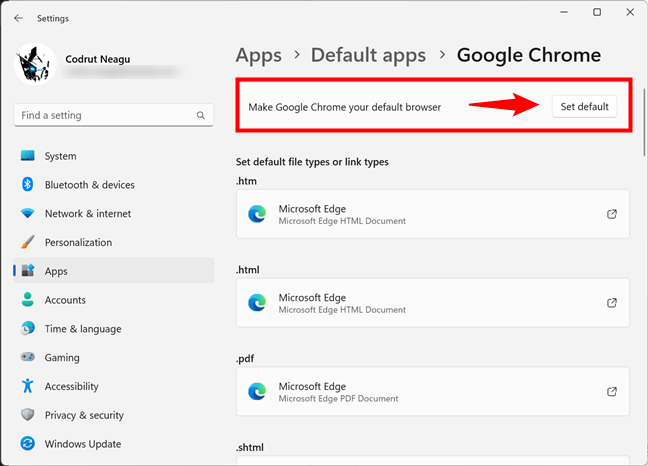Click the Personalization paintbrush icon
Screen dimensions: 648x466
[27, 243]
